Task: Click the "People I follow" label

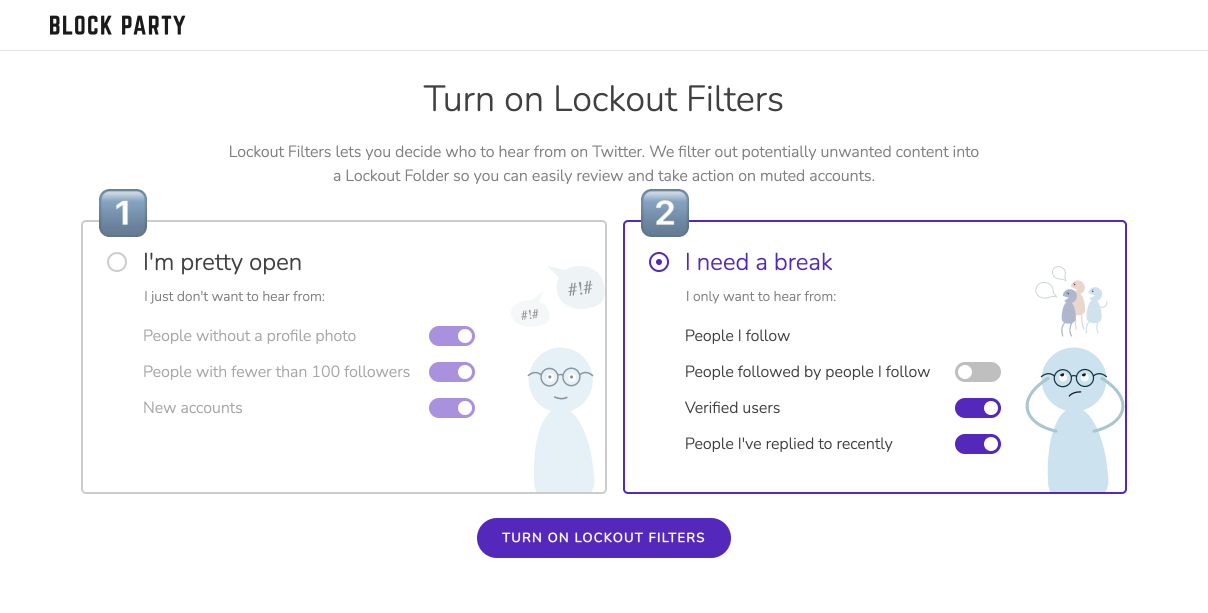Action: [x=738, y=336]
